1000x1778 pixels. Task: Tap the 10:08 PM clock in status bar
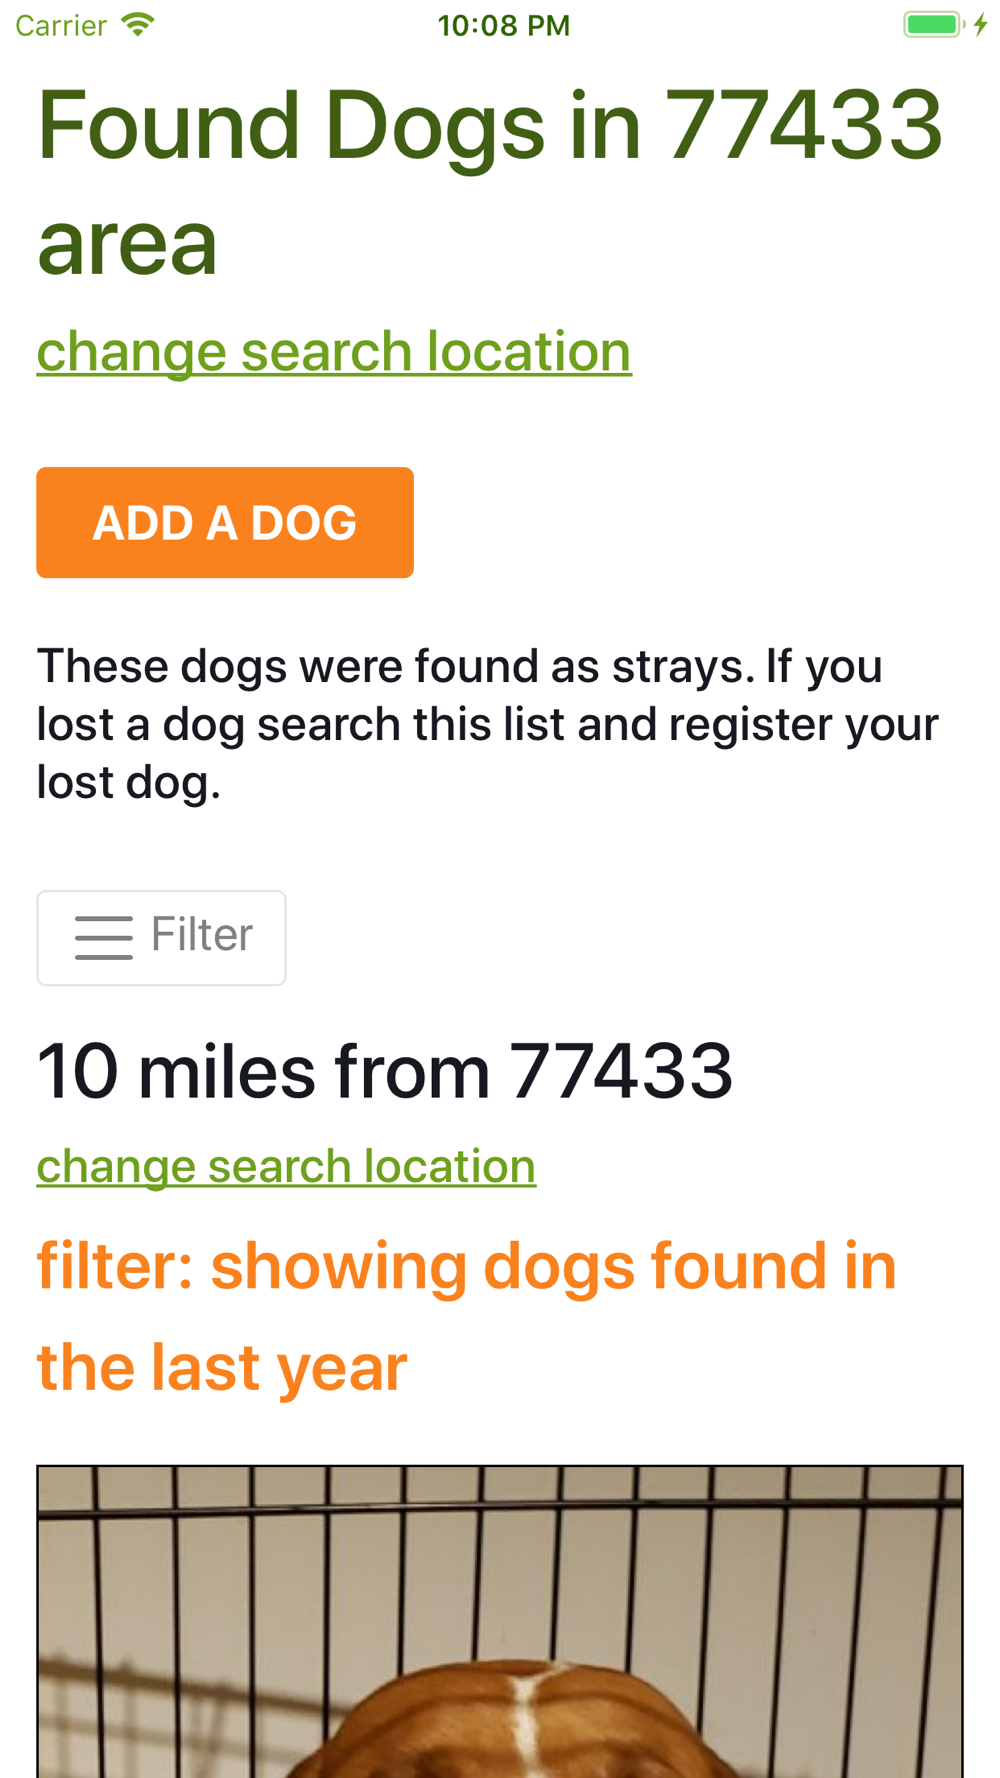coord(503,25)
